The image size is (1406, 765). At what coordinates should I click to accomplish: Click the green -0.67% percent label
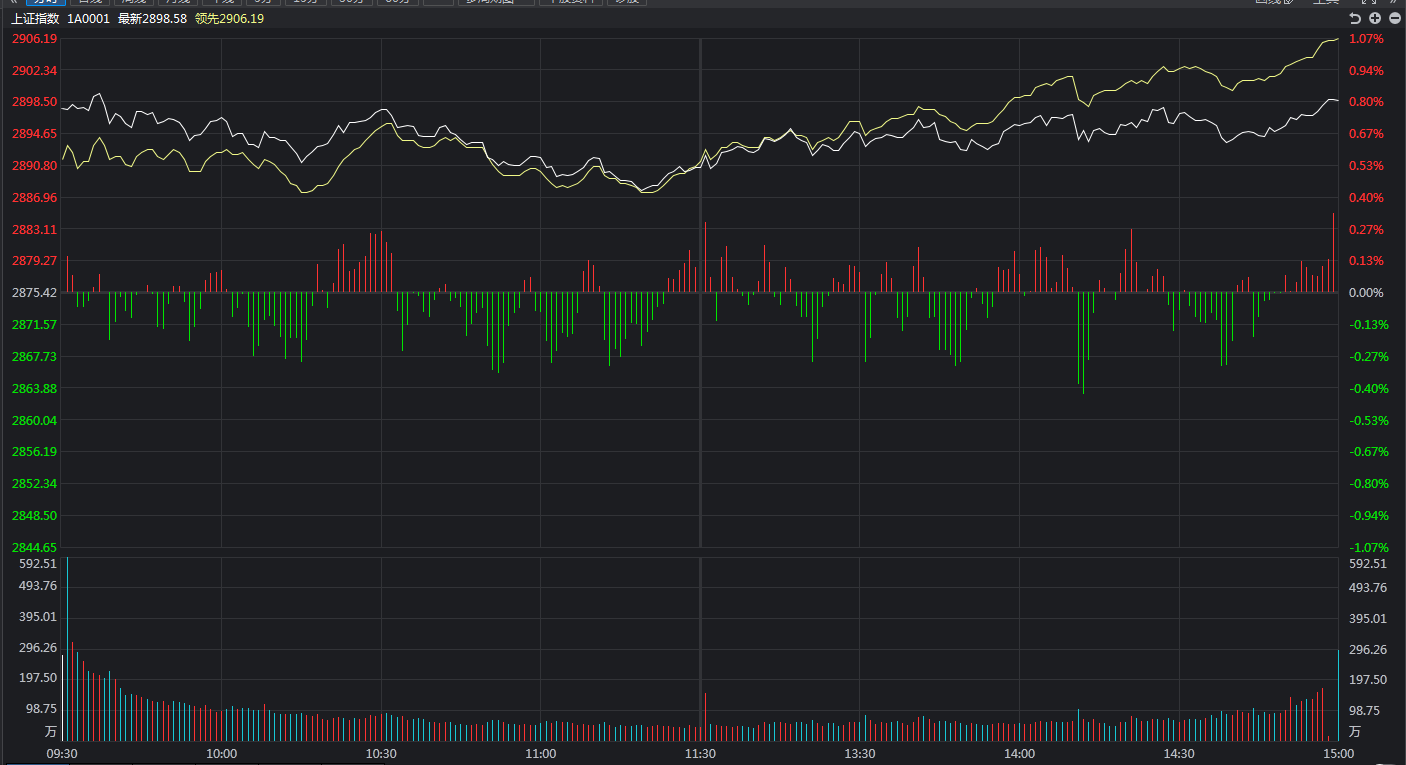click(1368, 452)
